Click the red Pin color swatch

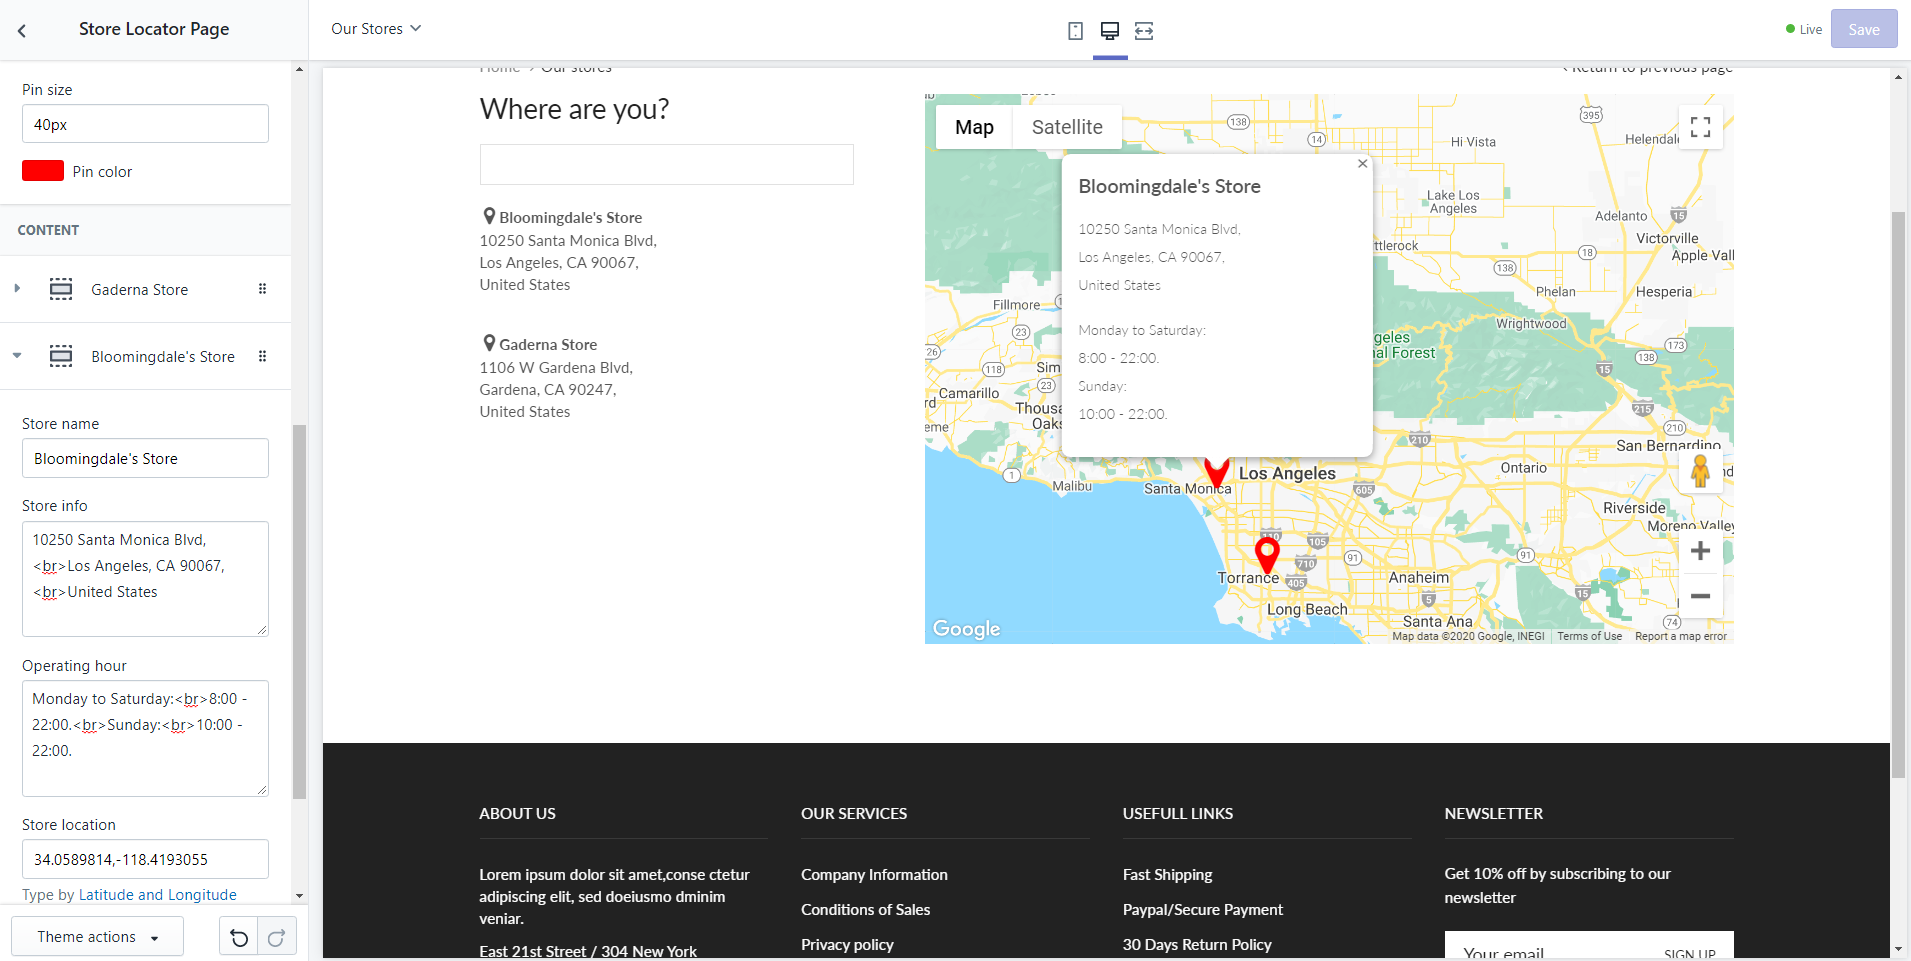[x=43, y=171]
